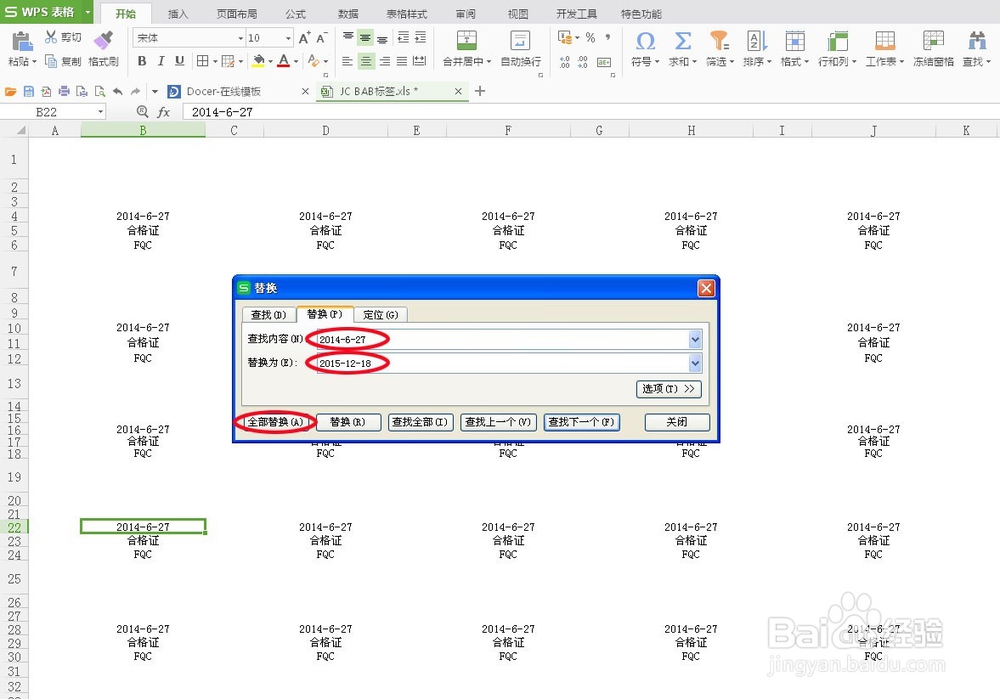Switch to 查找(D) tab in dialog

coord(268,314)
